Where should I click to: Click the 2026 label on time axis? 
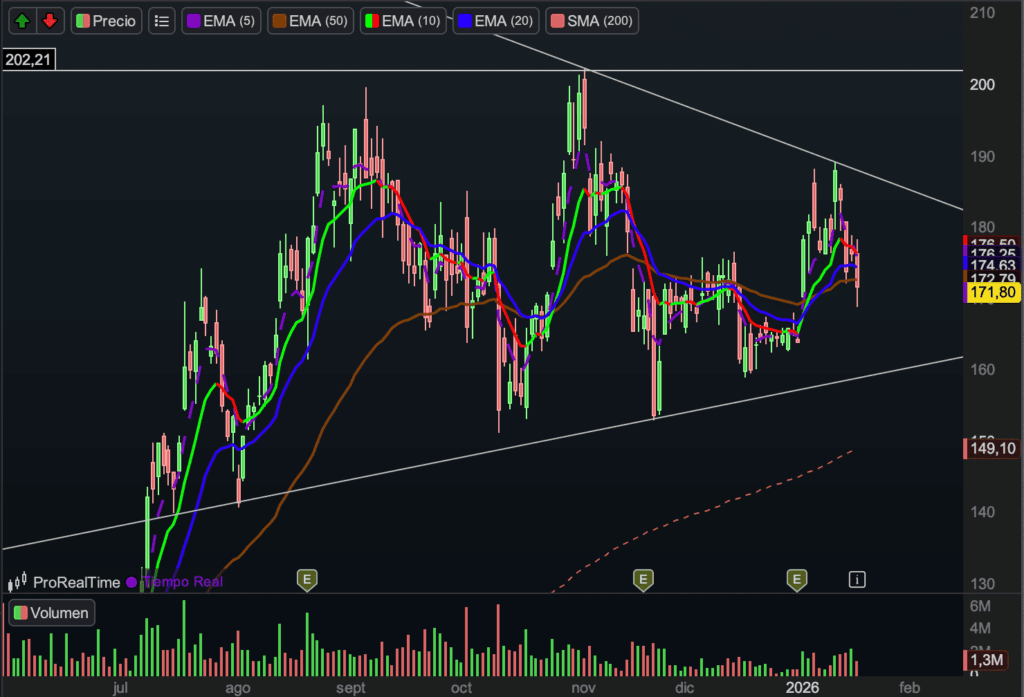click(803, 688)
